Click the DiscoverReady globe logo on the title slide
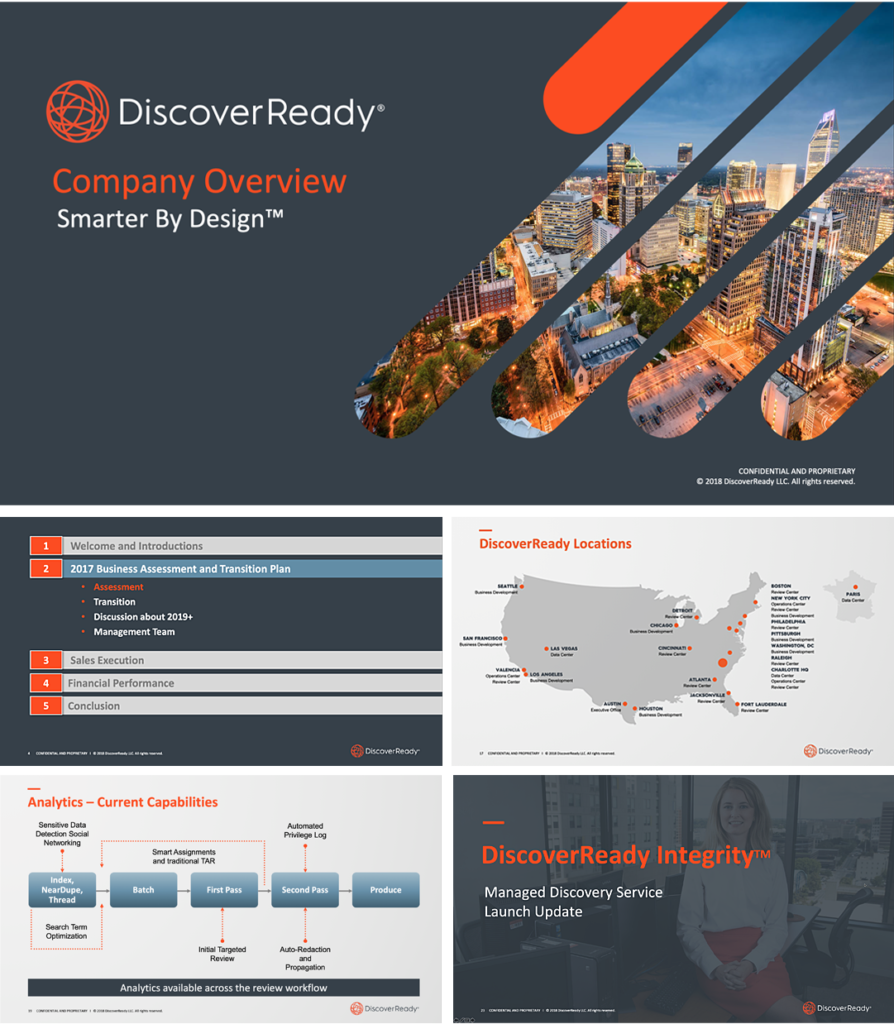Image resolution: width=894 pixels, height=1024 pixels. (x=77, y=110)
